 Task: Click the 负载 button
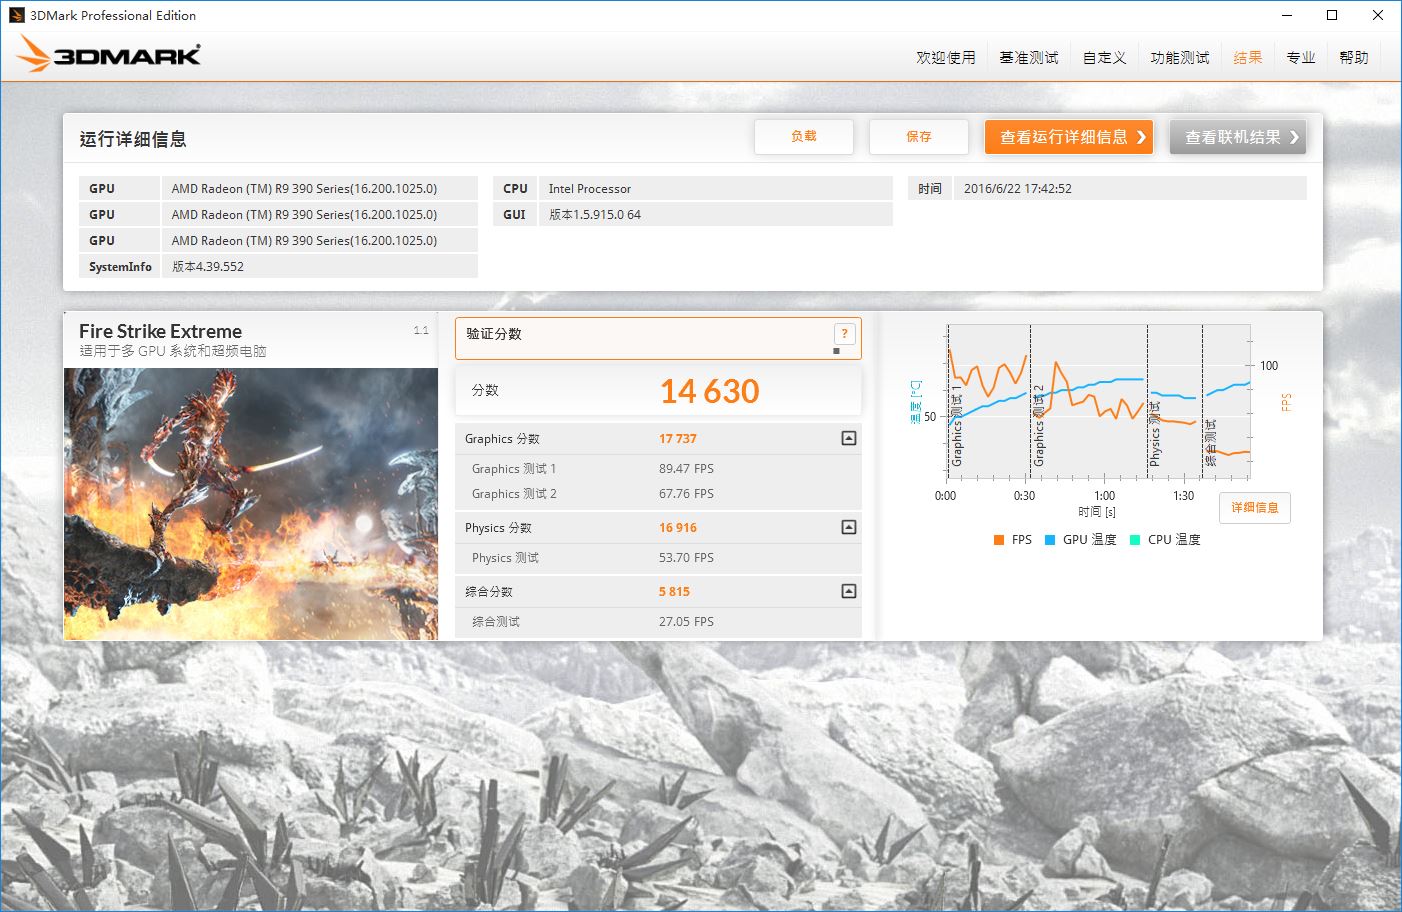tap(804, 137)
